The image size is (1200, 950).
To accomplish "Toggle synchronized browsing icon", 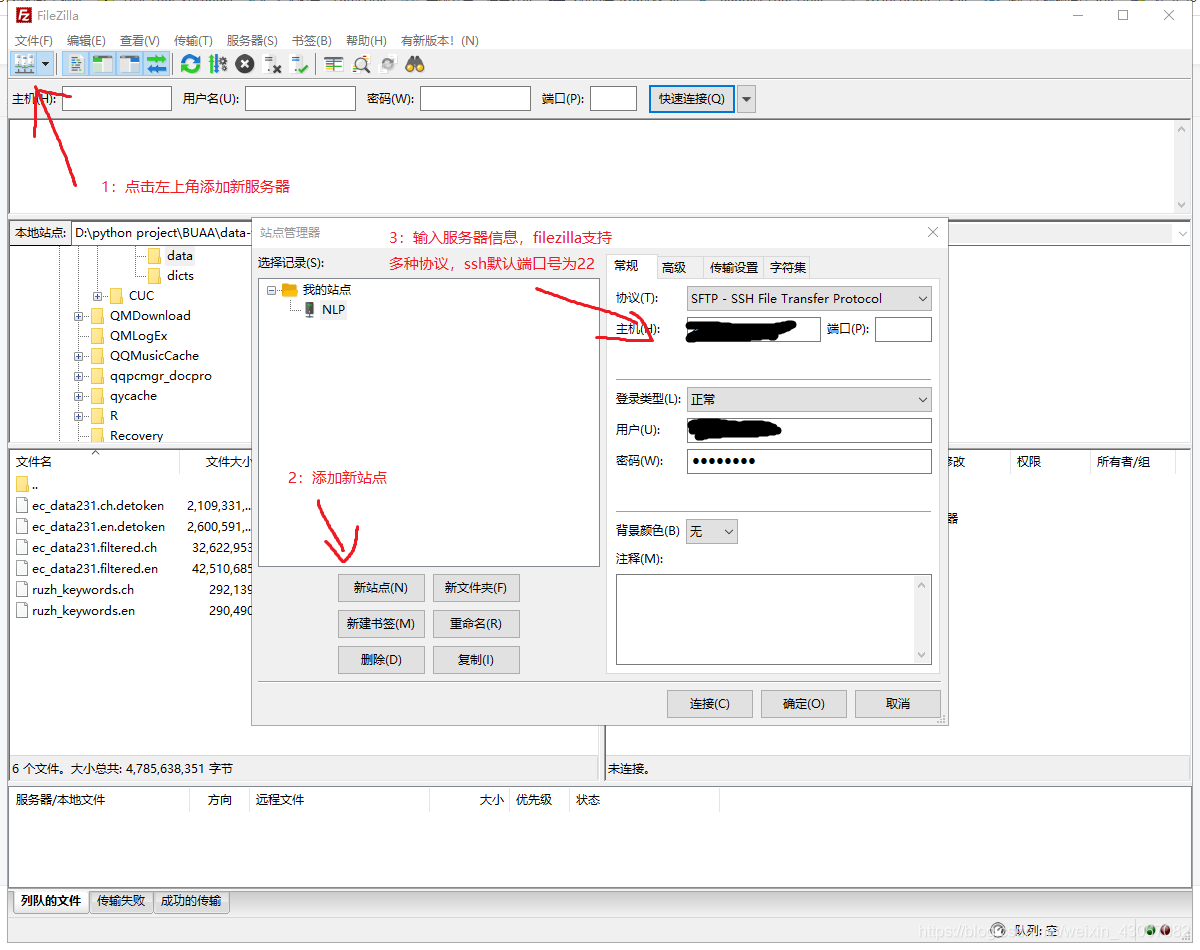I will coord(388,64).
